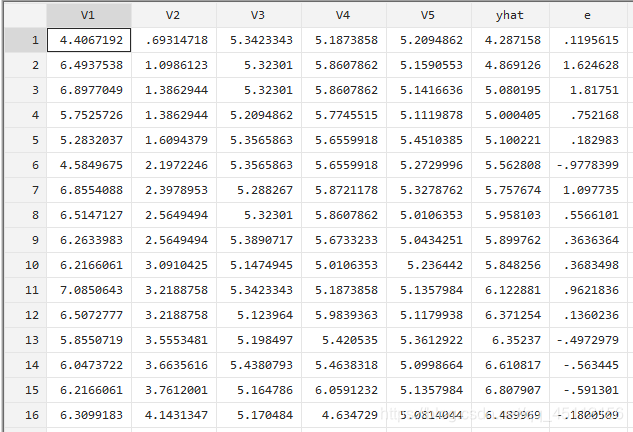633x432 pixels.
Task: Select row number 12 header
Action: tap(26, 315)
